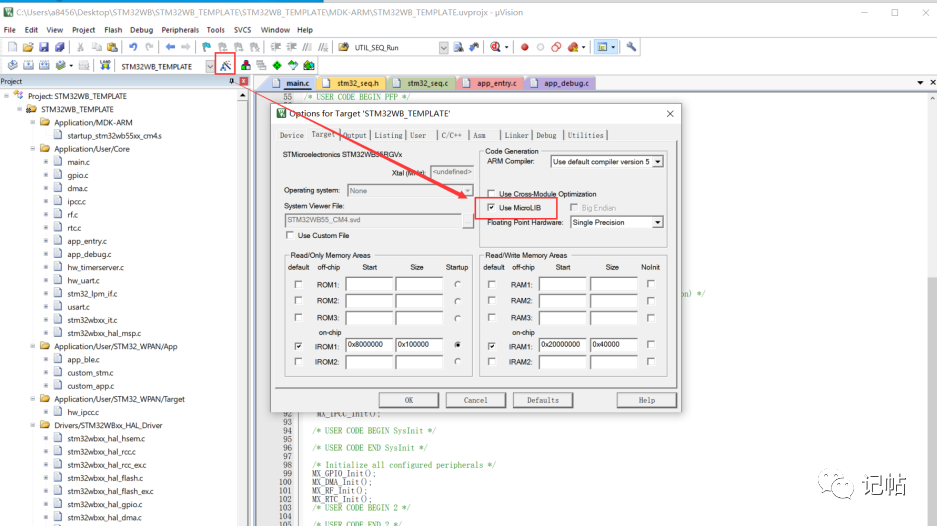Viewport: 937px width, 526px height.
Task: Uncheck the Use MicroLIB checkbox
Action: point(491,207)
